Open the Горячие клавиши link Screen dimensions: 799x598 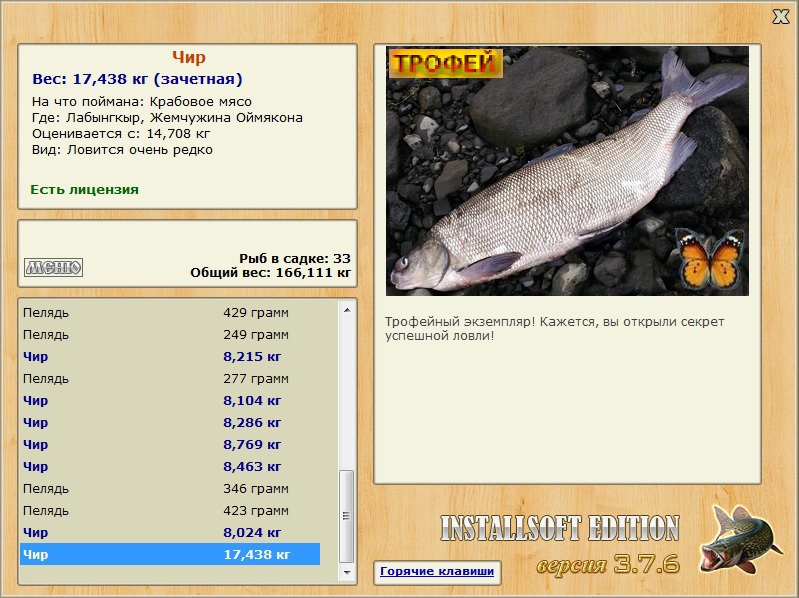[x=437, y=572]
